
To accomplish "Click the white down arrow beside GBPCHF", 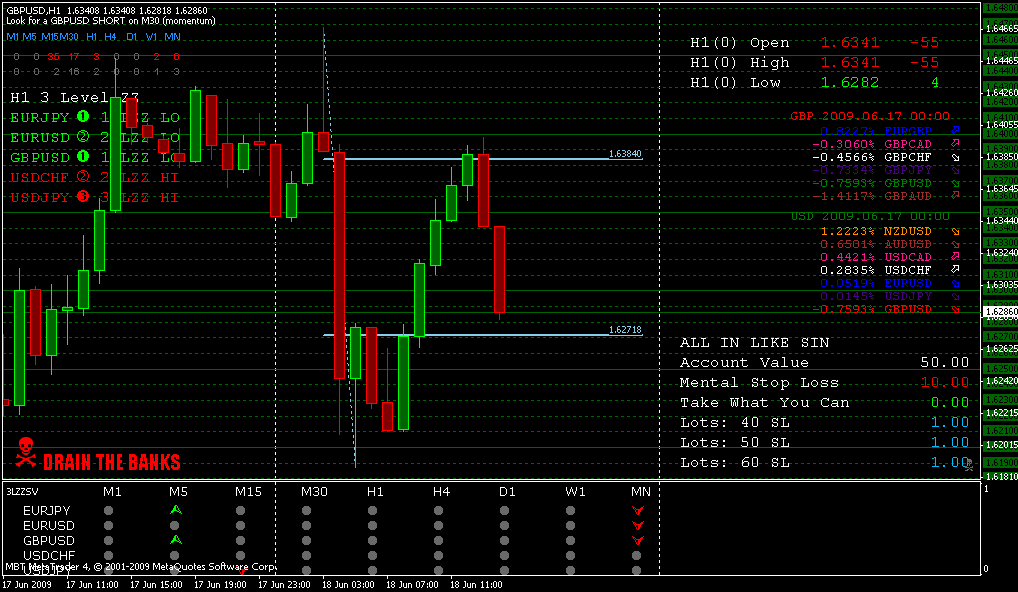I will (955, 157).
